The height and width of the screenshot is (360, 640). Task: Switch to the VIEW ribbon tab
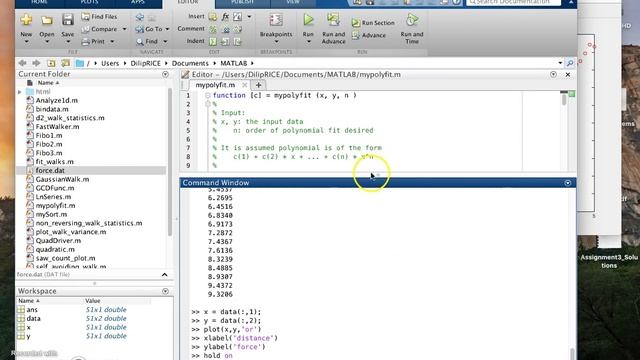point(293,2)
